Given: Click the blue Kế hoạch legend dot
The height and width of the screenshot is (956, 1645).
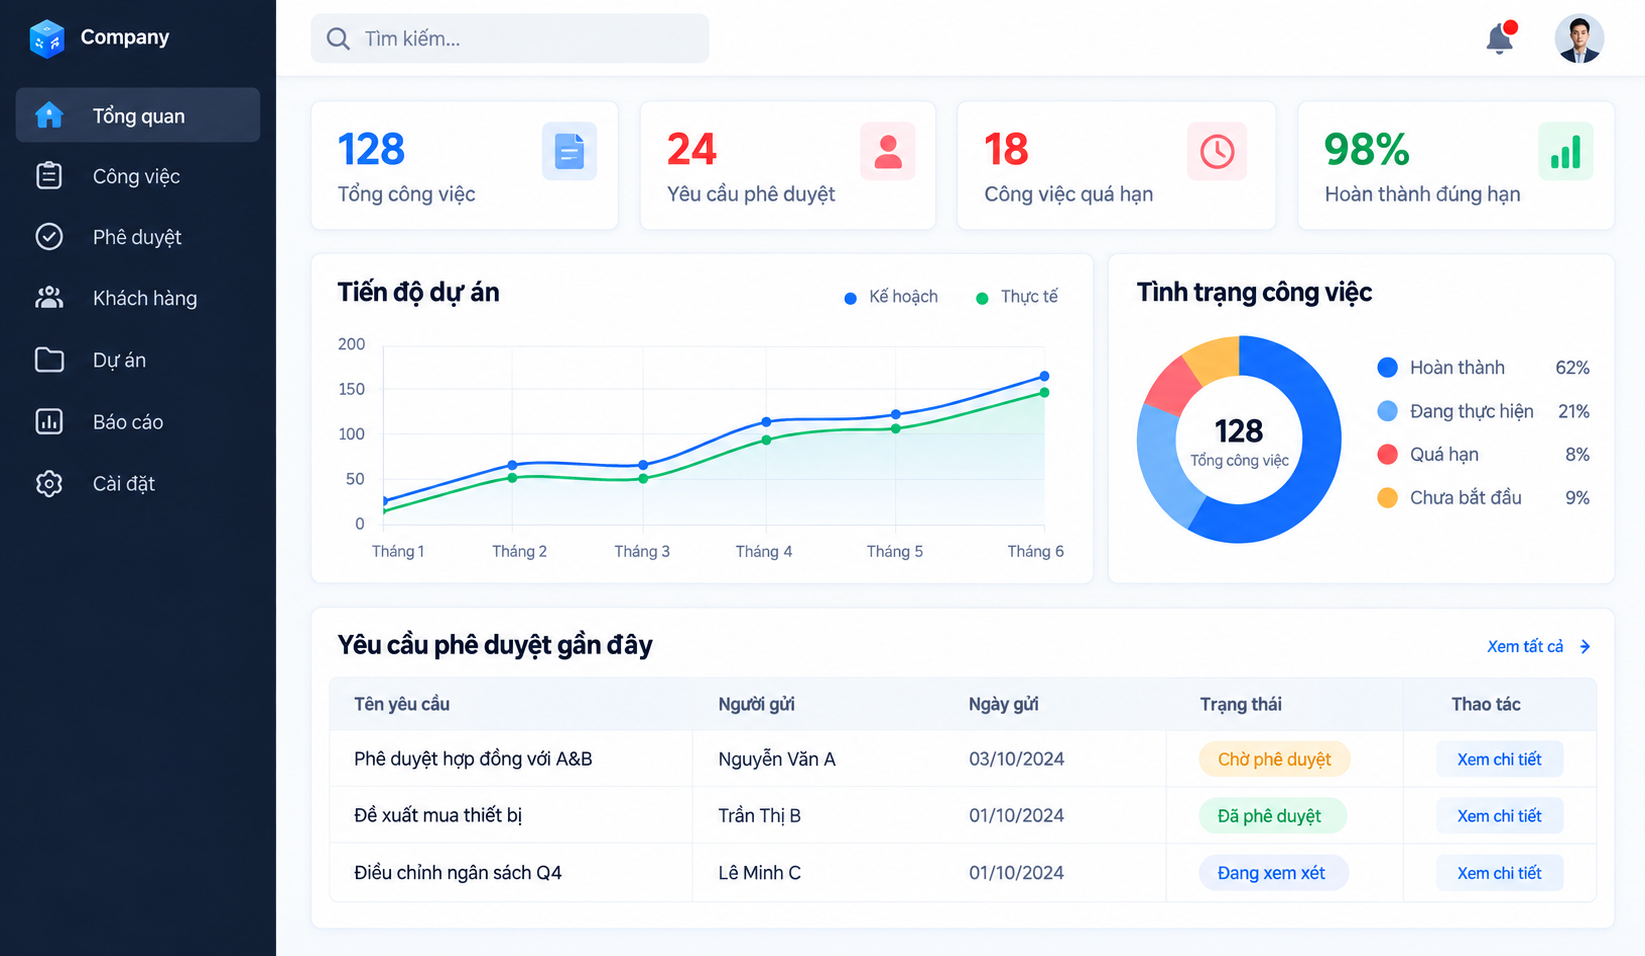Looking at the screenshot, I should pos(850,298).
